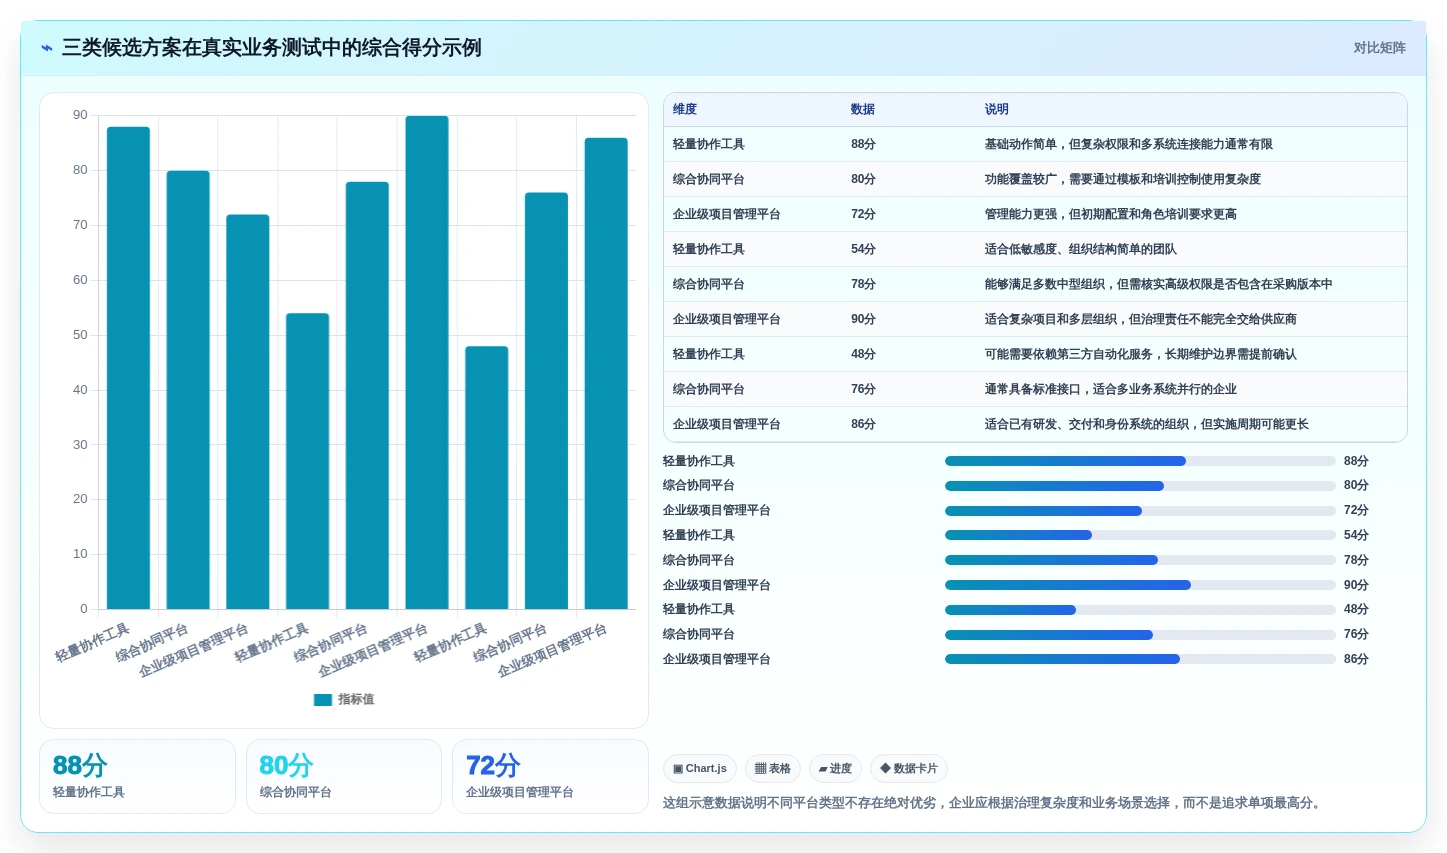Click the footer note starting '这组示意数据说明'
Viewport: 1447px width, 853px height.
coord(995,803)
